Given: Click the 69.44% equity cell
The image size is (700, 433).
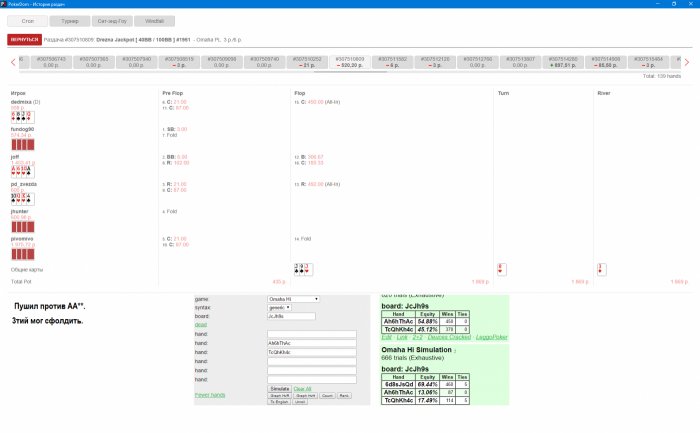Looking at the screenshot, I should (427, 384).
